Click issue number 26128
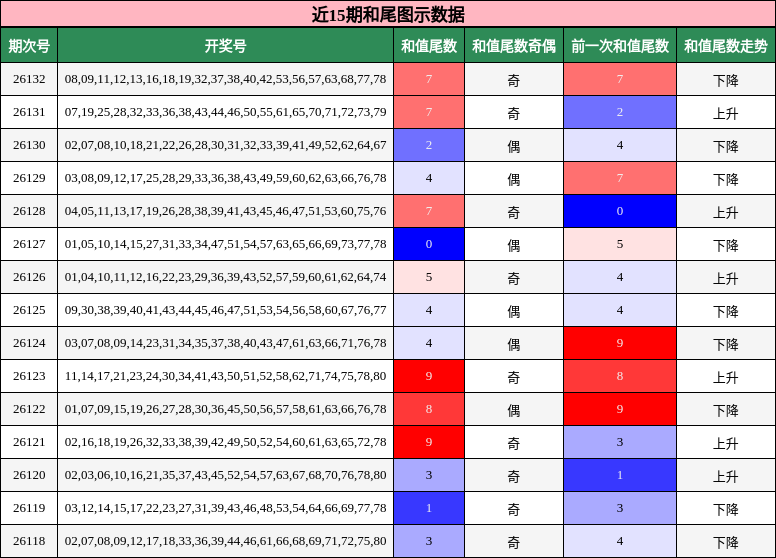 pos(29,211)
